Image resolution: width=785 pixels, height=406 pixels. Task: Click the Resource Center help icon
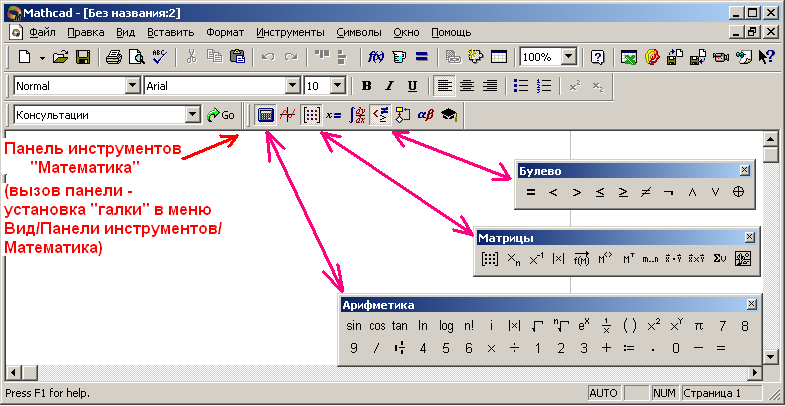[596, 57]
